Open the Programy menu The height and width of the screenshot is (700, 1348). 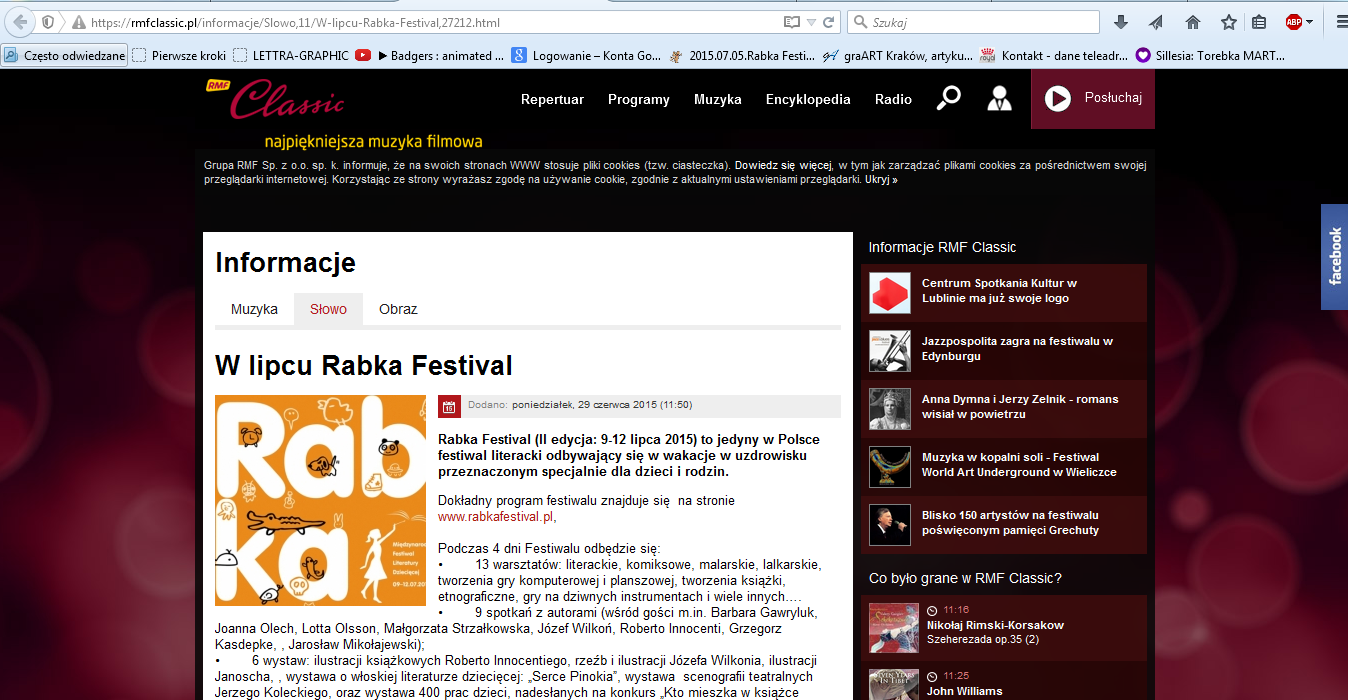point(639,99)
